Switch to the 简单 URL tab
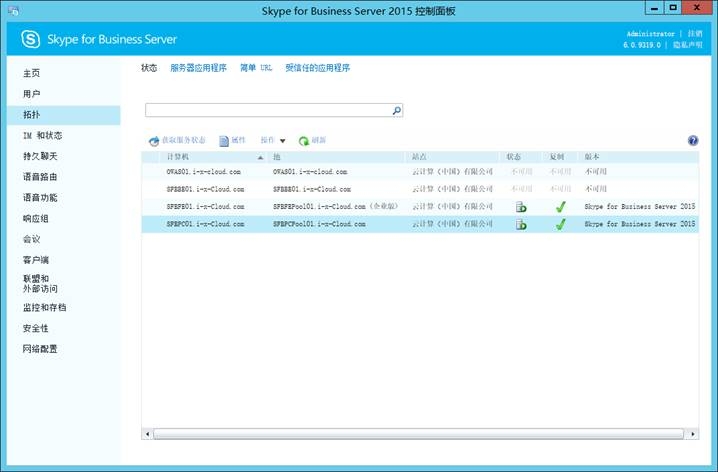 256,68
